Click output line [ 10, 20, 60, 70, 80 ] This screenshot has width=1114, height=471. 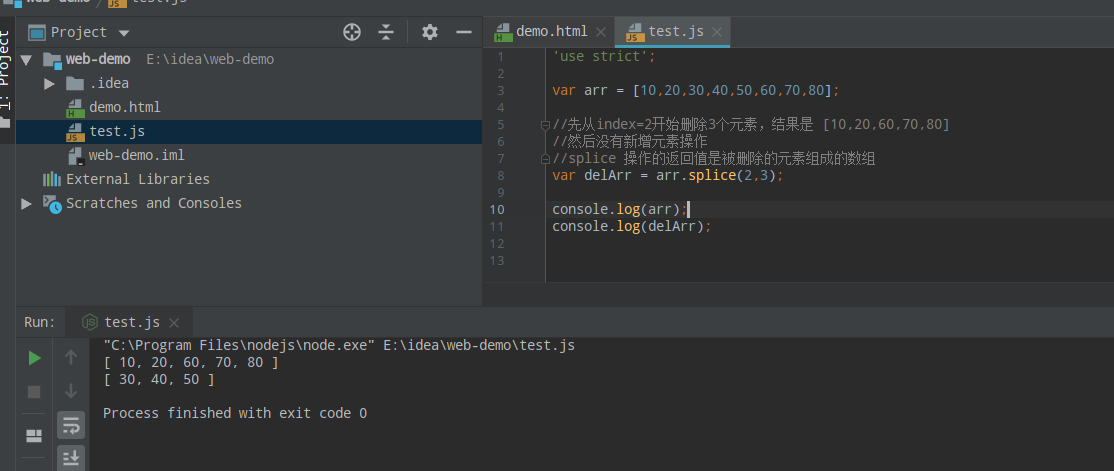point(190,363)
